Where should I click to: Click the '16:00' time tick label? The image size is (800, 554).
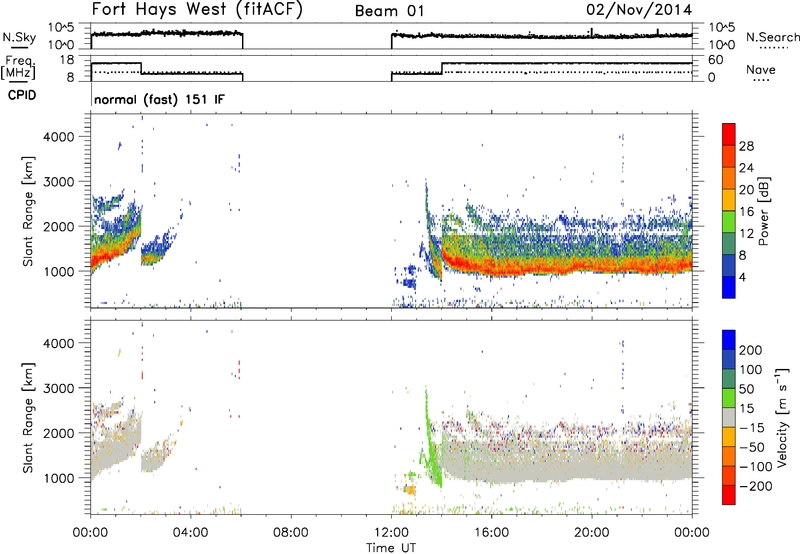pyautogui.click(x=491, y=533)
